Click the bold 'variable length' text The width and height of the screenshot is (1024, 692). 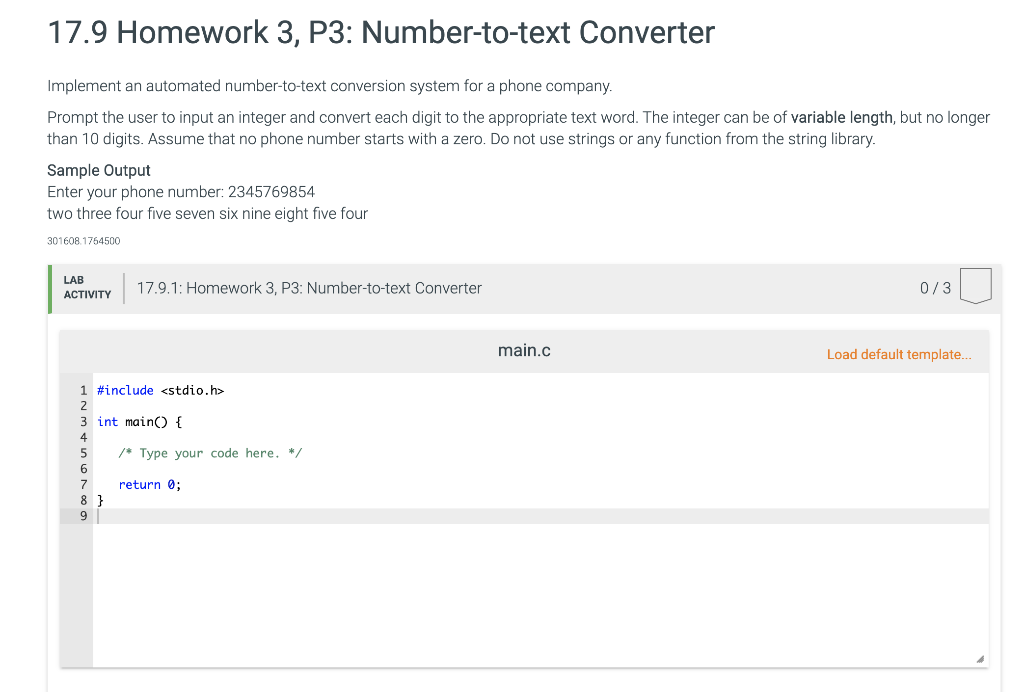click(x=841, y=118)
